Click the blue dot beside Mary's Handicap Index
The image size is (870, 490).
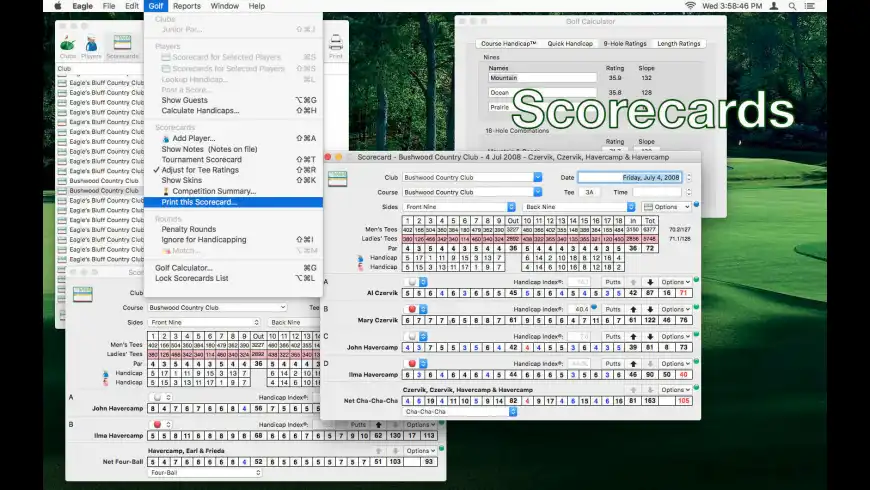pyautogui.click(x=594, y=307)
